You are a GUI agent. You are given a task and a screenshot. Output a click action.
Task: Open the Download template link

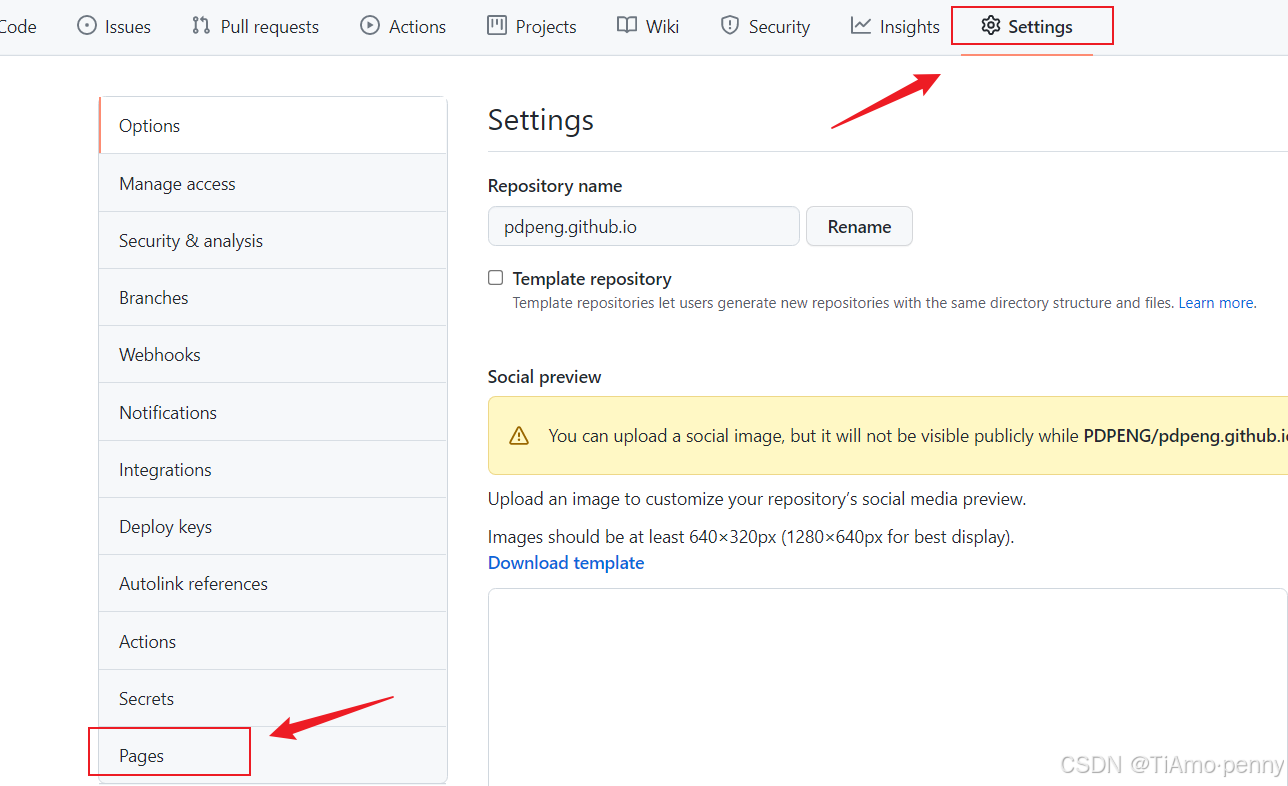[566, 563]
